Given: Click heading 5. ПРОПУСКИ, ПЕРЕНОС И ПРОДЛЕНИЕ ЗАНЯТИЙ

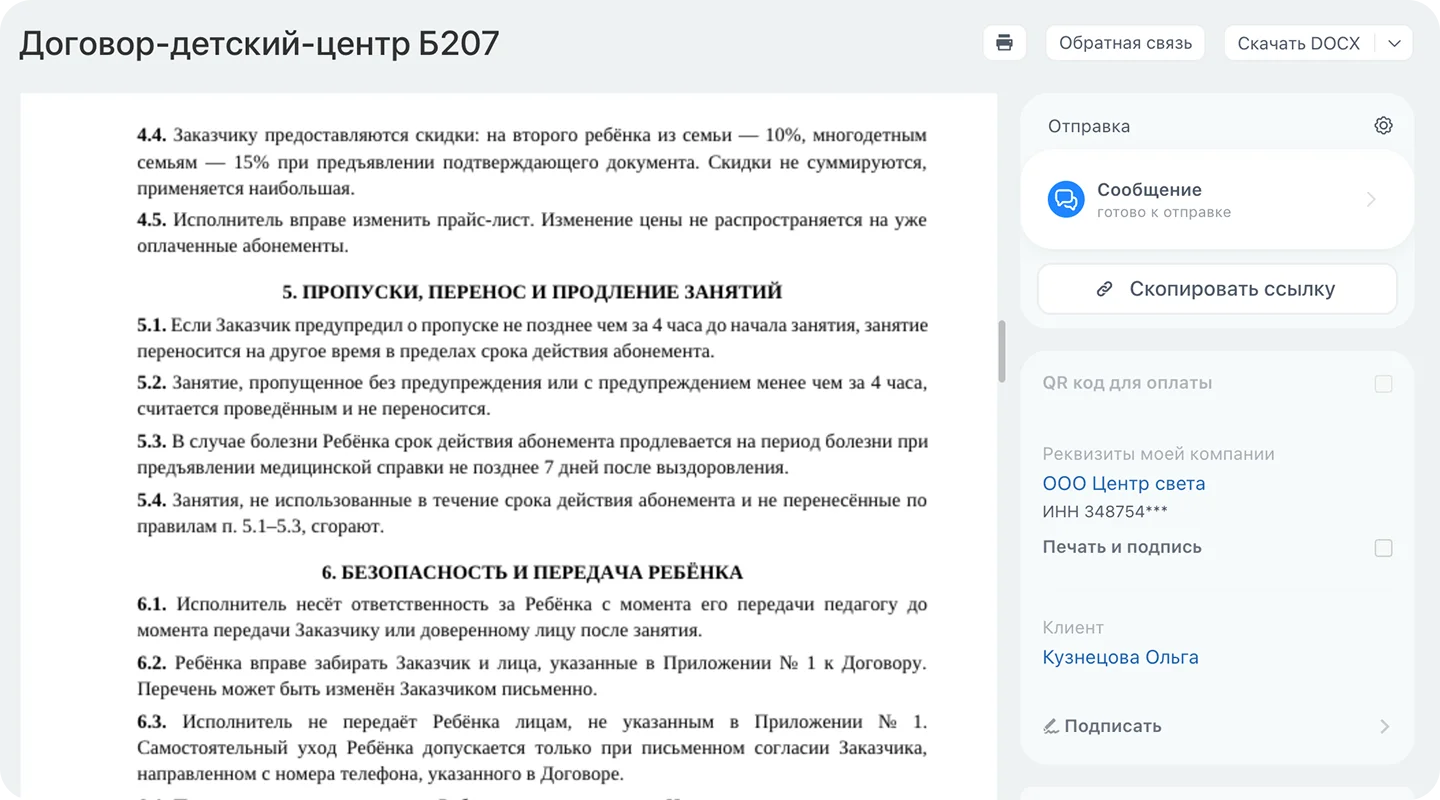Looking at the screenshot, I should click(532, 292).
